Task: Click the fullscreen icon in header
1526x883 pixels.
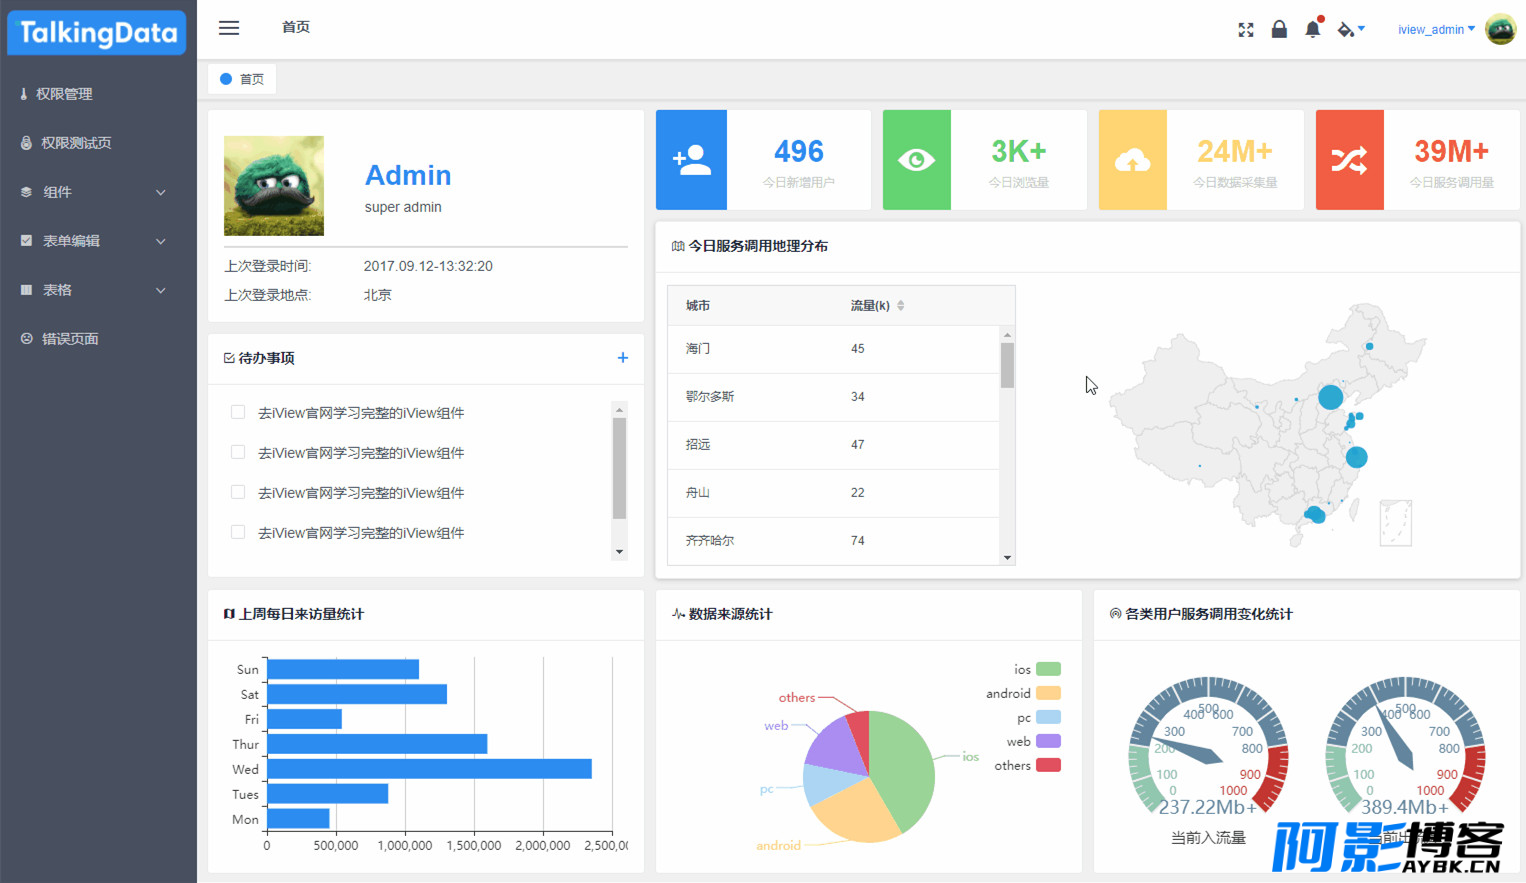Action: [1246, 30]
